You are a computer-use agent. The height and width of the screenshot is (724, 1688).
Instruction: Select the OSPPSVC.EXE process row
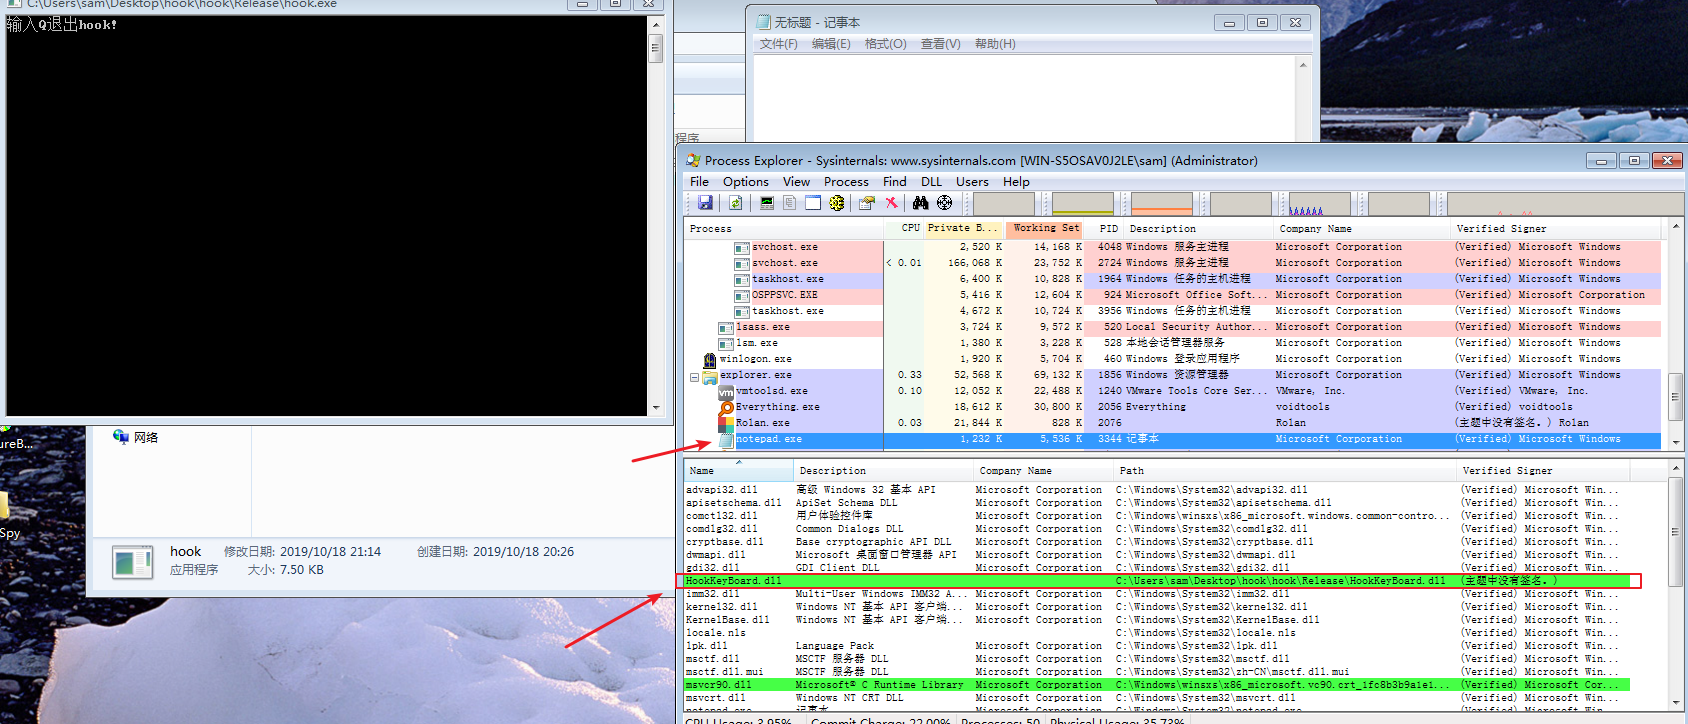(x=1172, y=295)
